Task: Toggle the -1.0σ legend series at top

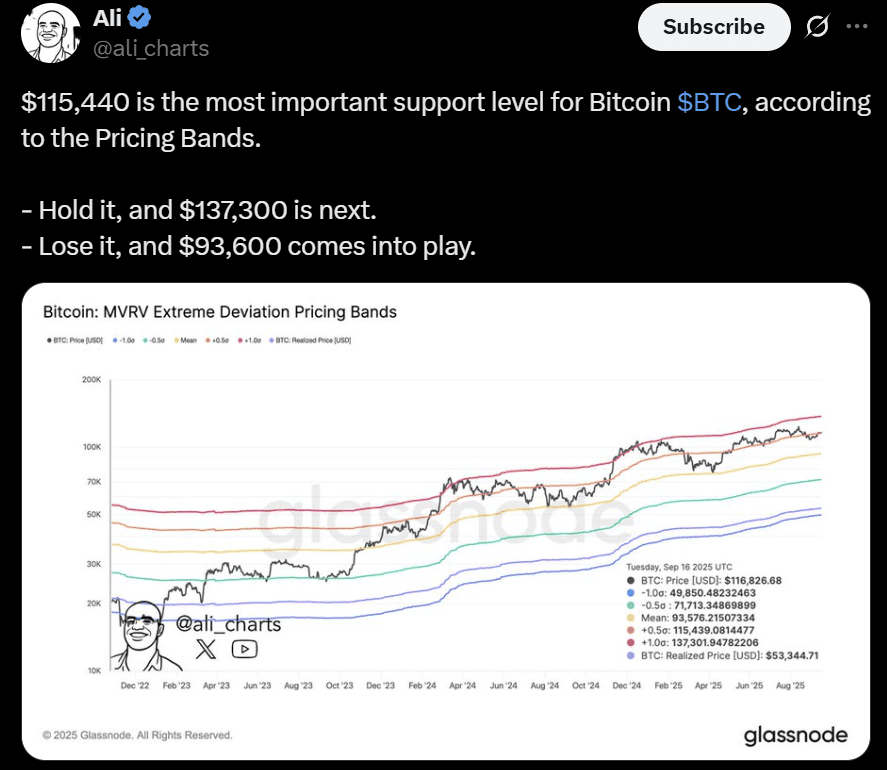Action: point(127,340)
